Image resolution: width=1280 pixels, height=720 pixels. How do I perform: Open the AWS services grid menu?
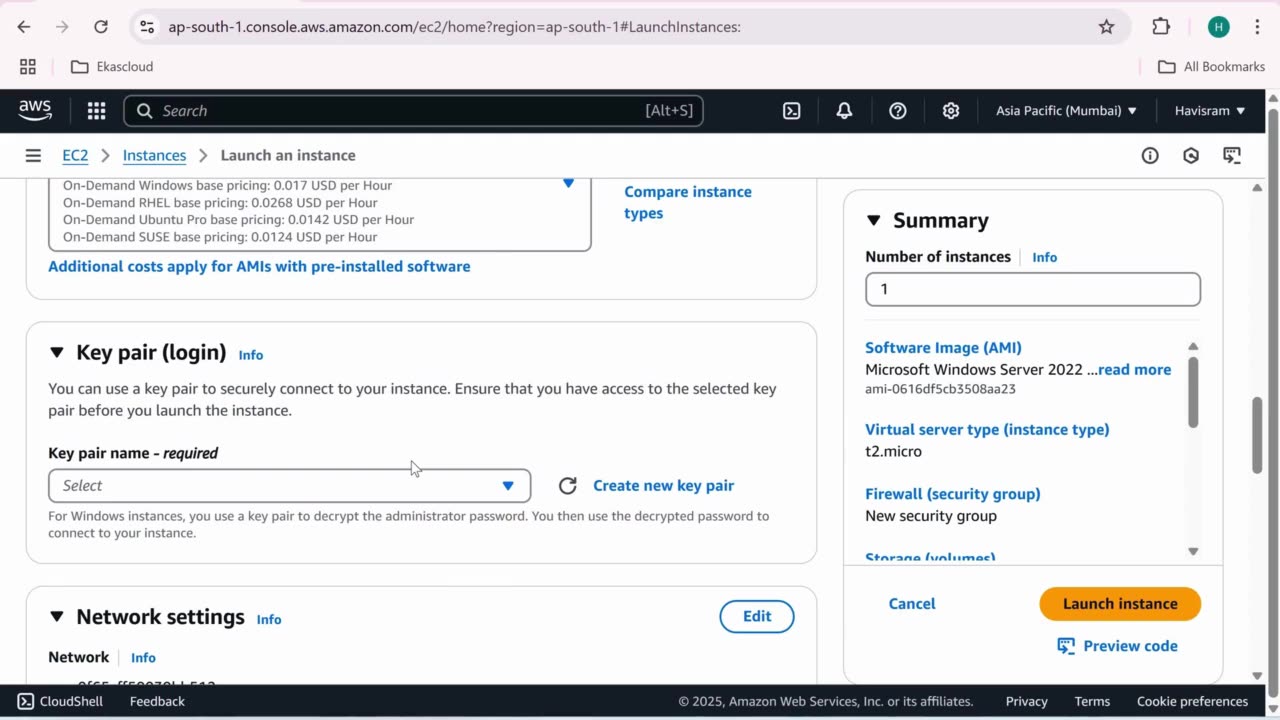pyautogui.click(x=96, y=111)
